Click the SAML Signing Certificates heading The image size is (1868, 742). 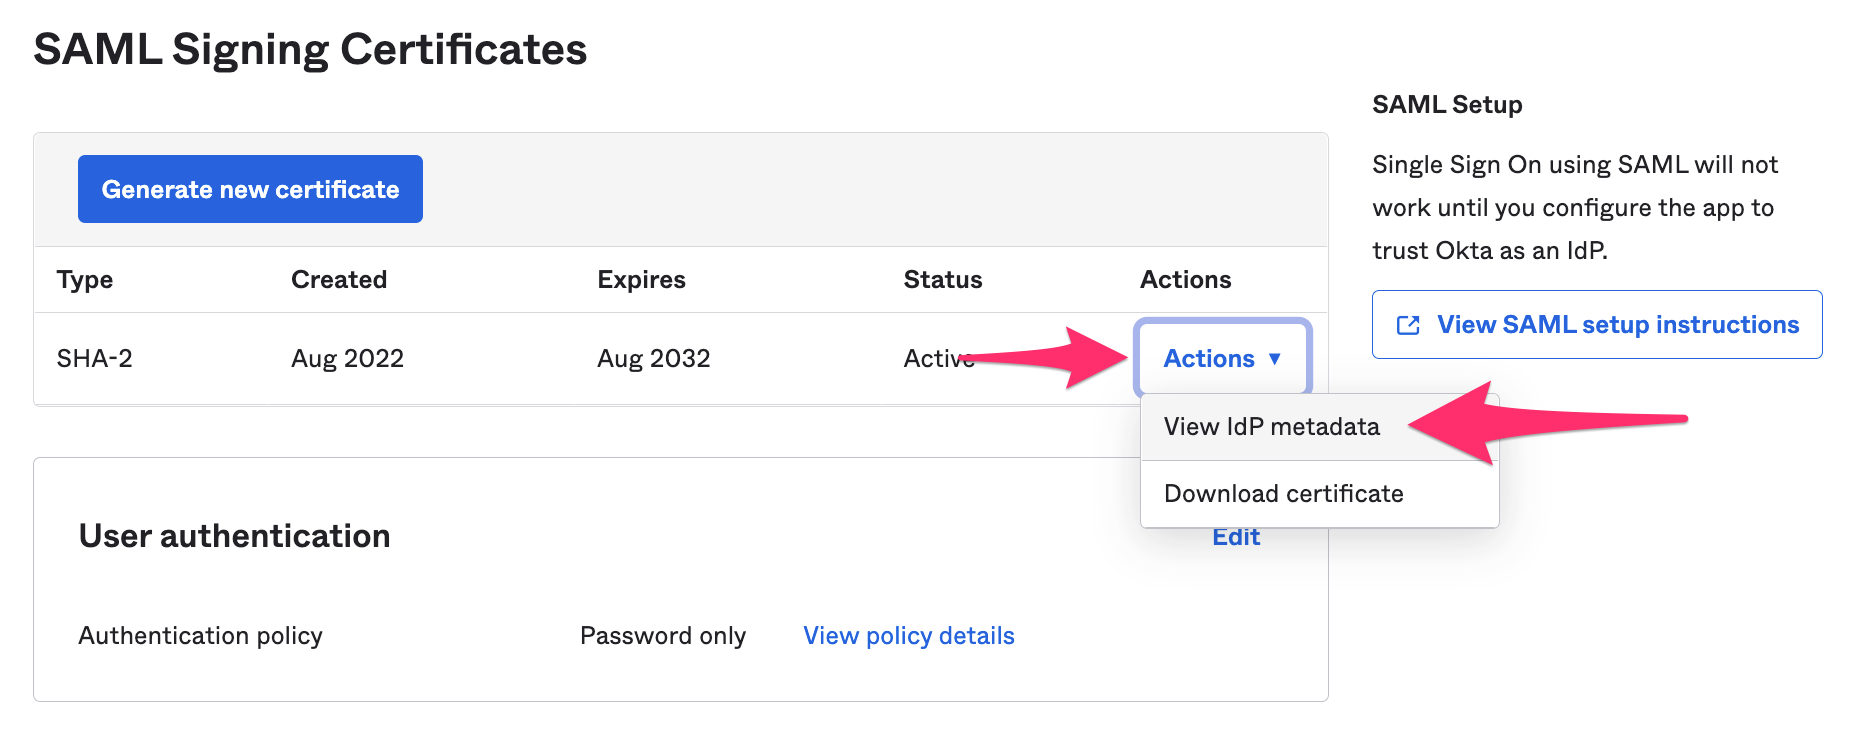[311, 47]
